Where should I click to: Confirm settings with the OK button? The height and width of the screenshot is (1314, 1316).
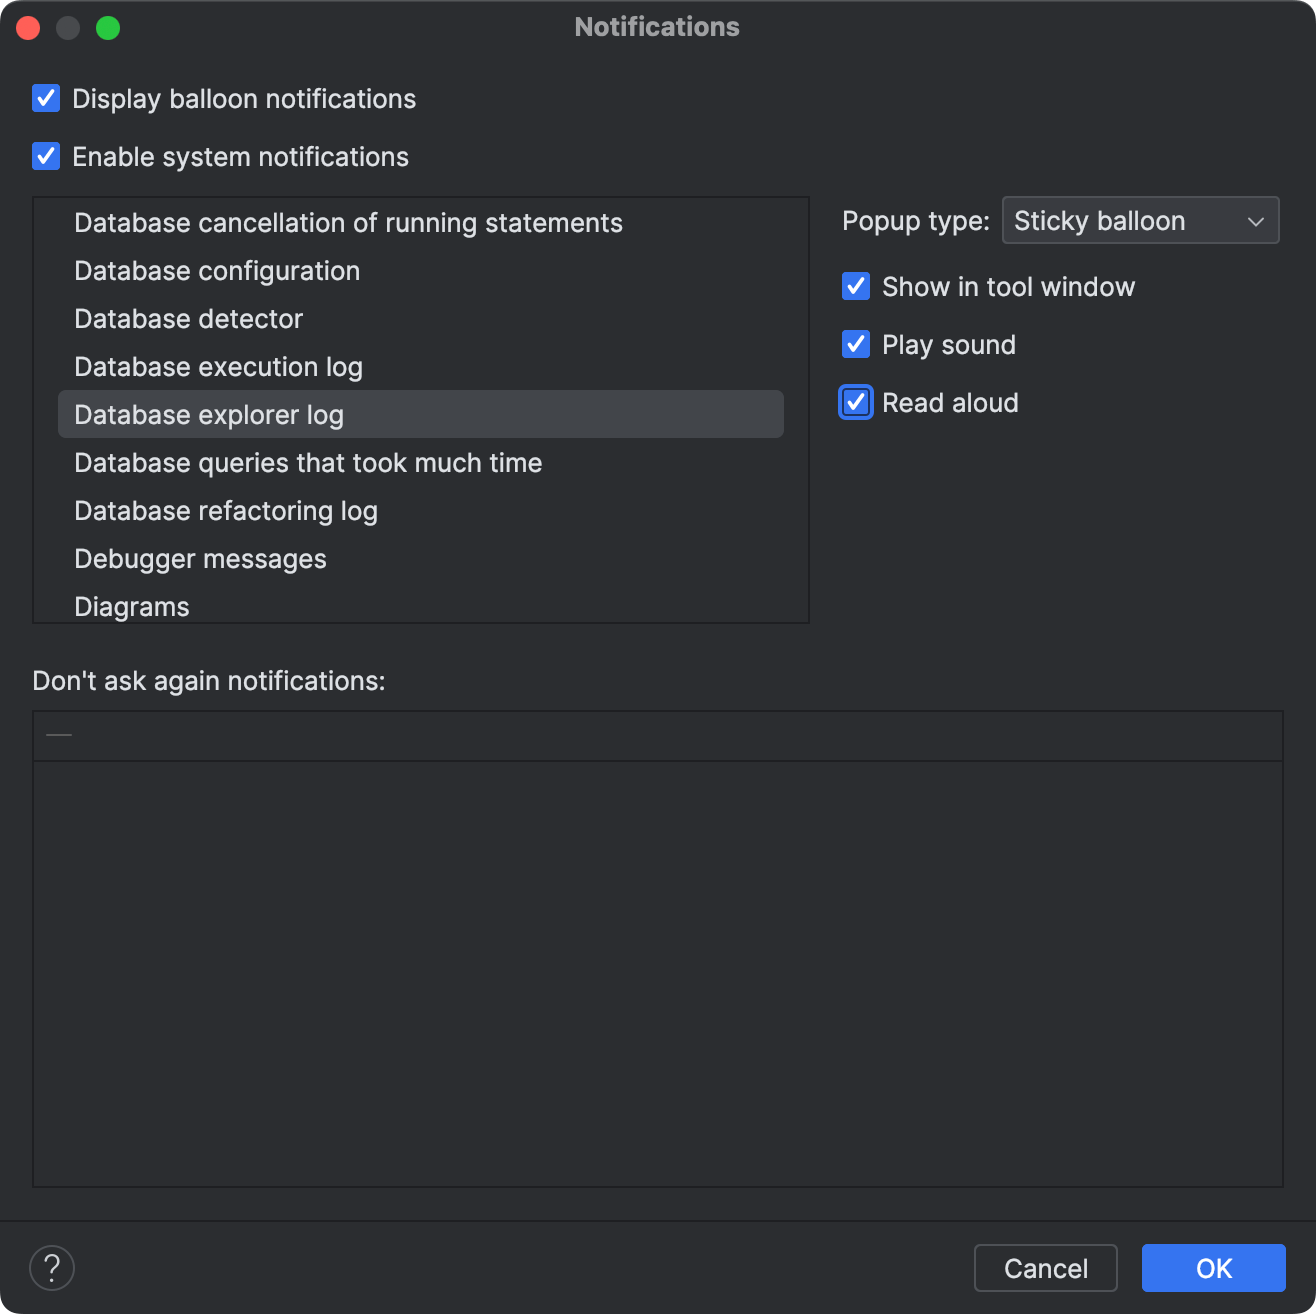(x=1213, y=1267)
